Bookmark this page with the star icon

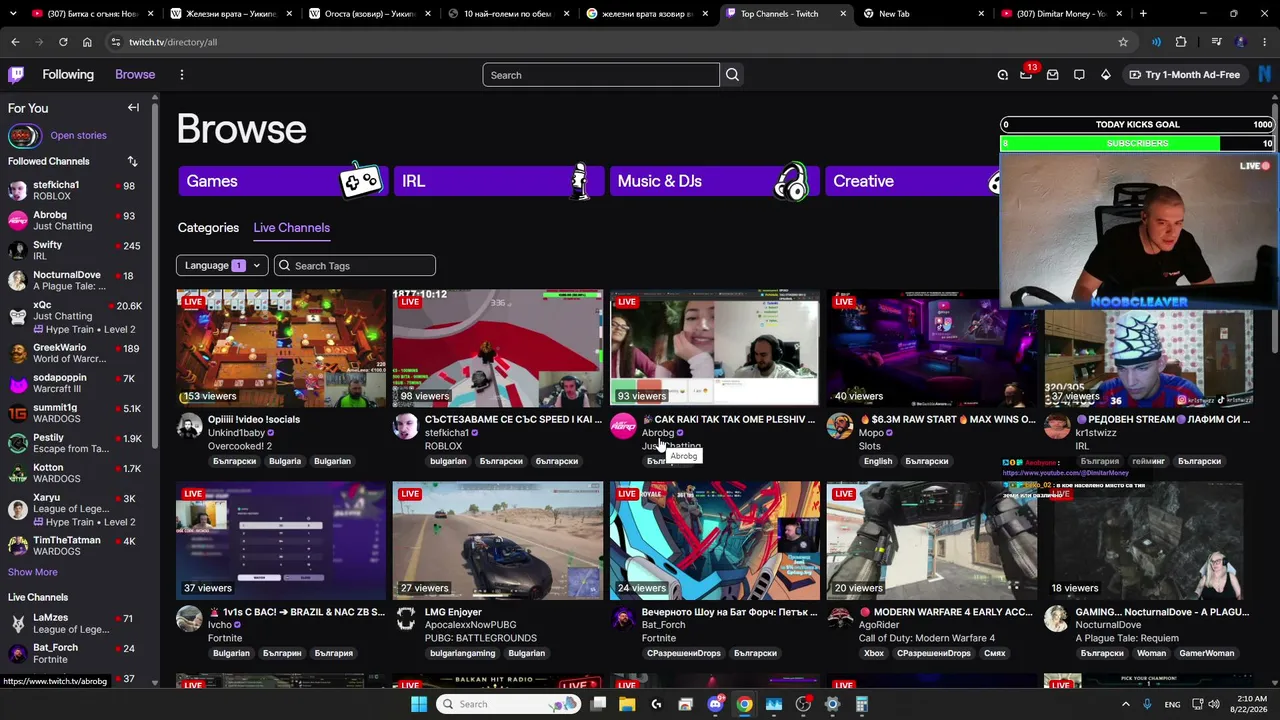pos(1123,42)
